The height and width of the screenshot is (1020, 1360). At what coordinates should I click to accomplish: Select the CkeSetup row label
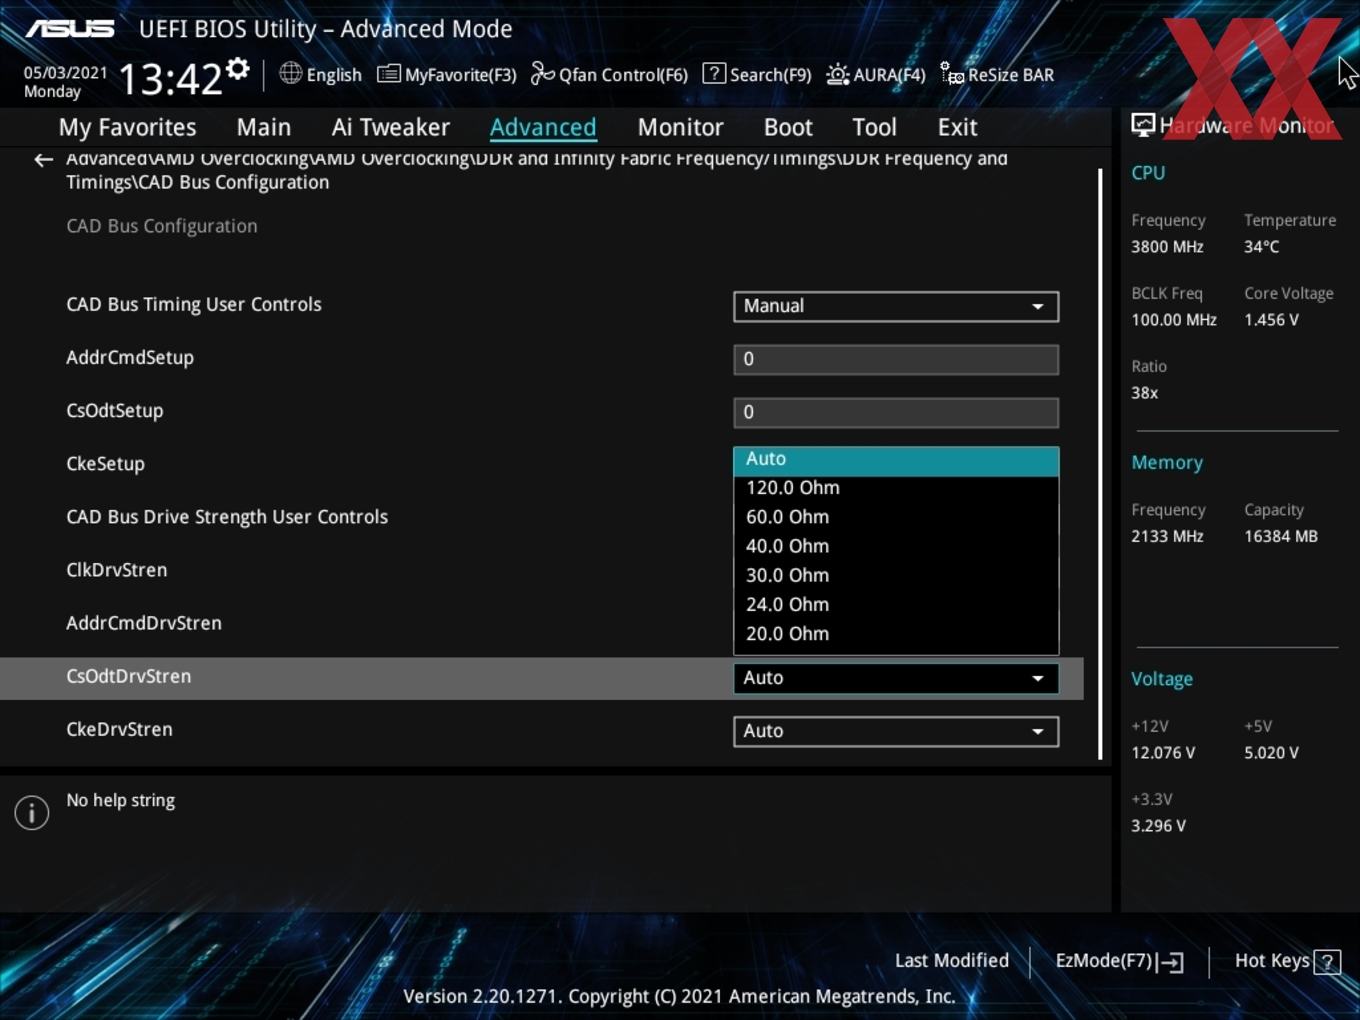(105, 464)
